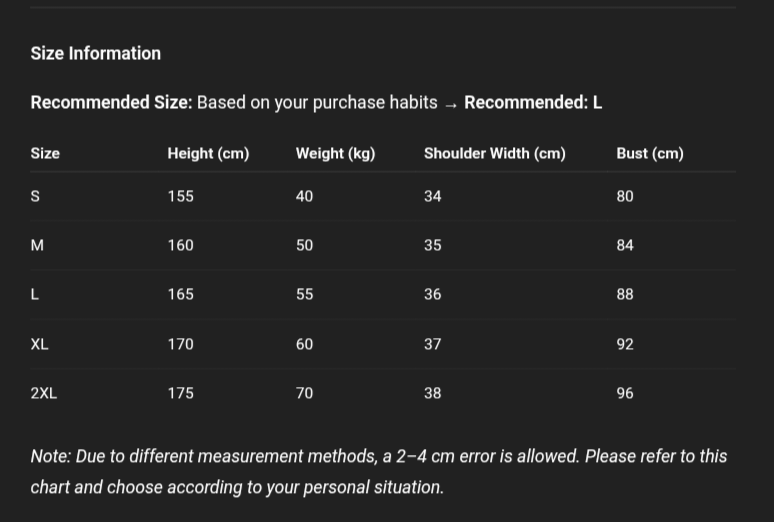The height and width of the screenshot is (522, 774).
Task: Click the Size column header
Action: [x=45, y=154]
